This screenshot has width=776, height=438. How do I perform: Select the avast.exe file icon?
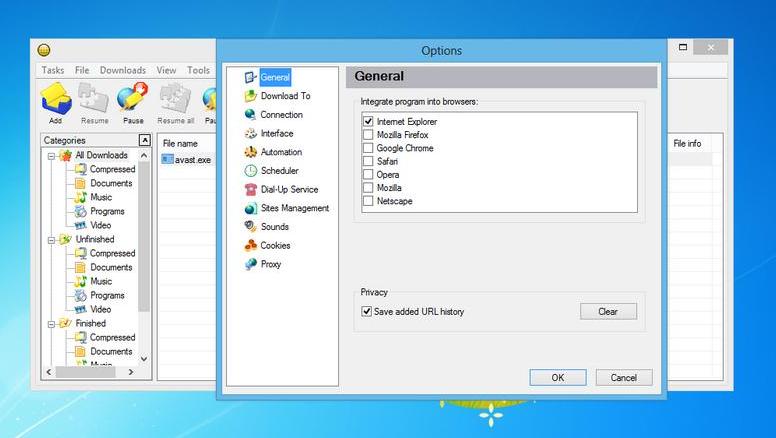(x=168, y=159)
